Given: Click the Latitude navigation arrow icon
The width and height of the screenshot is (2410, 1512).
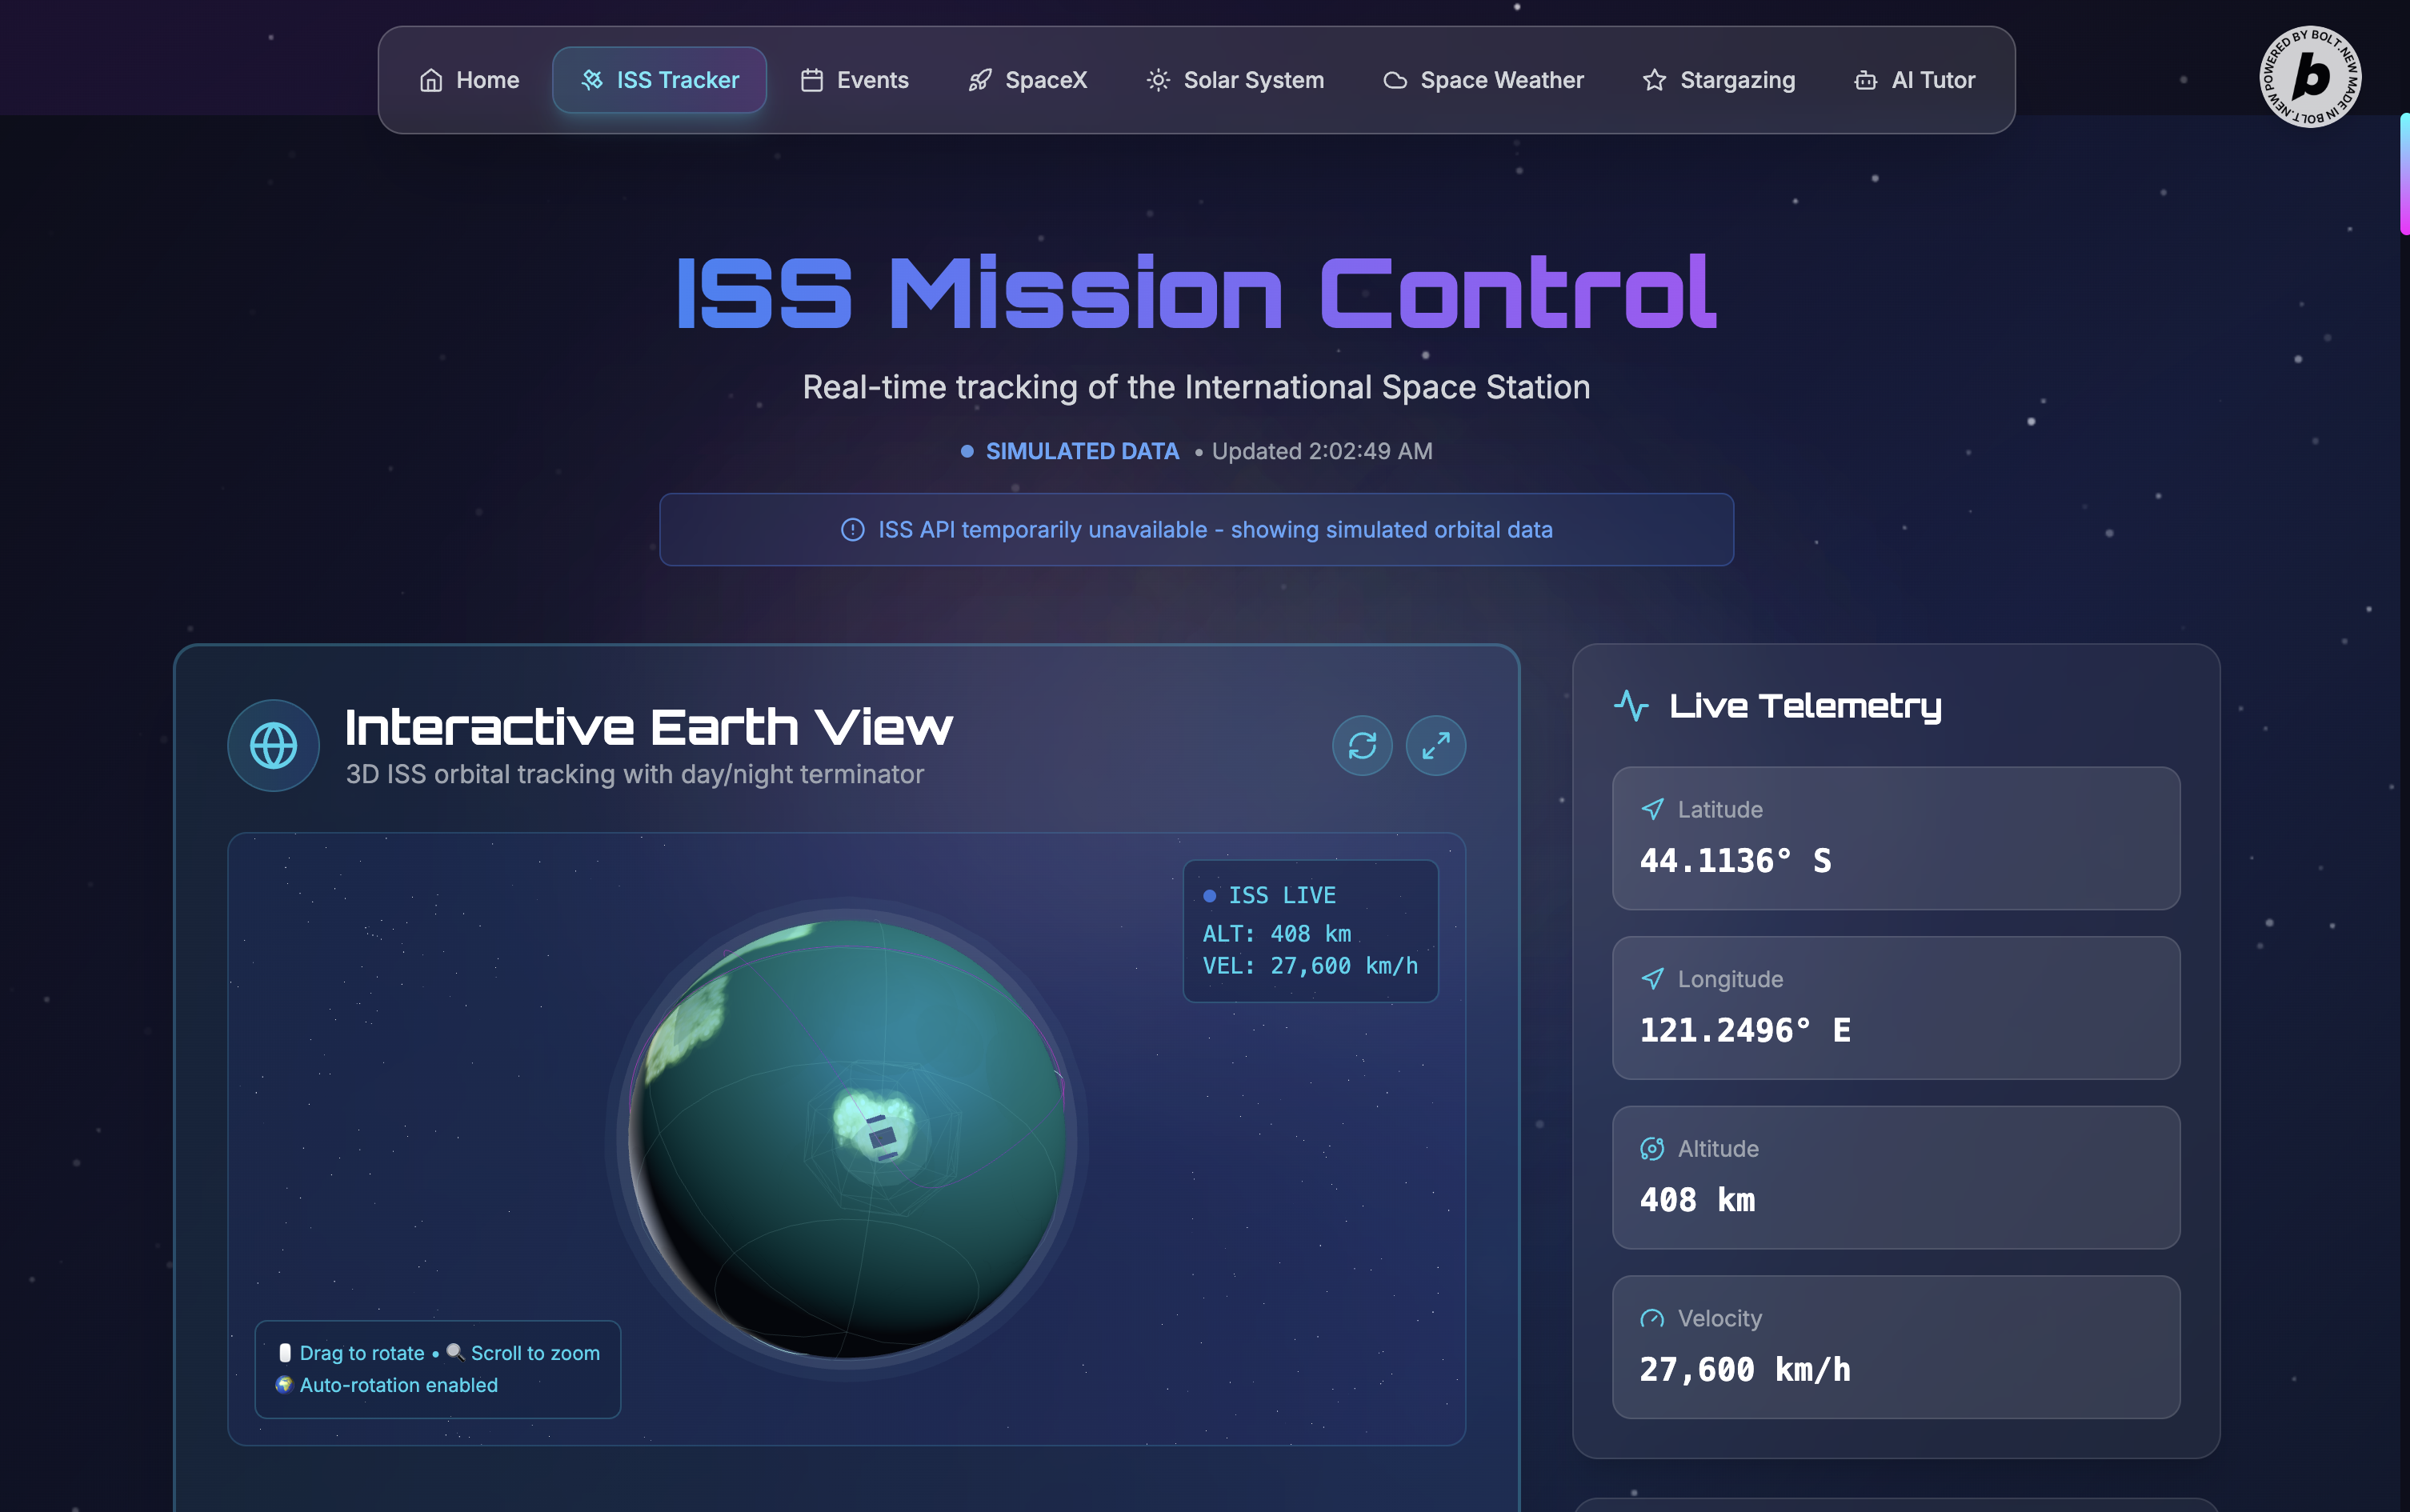Looking at the screenshot, I should point(1652,809).
